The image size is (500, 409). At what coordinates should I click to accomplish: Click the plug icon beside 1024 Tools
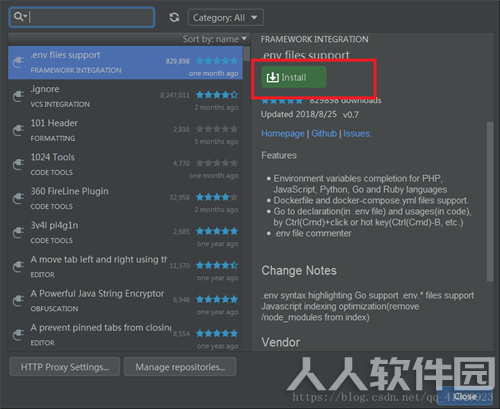[x=18, y=164]
